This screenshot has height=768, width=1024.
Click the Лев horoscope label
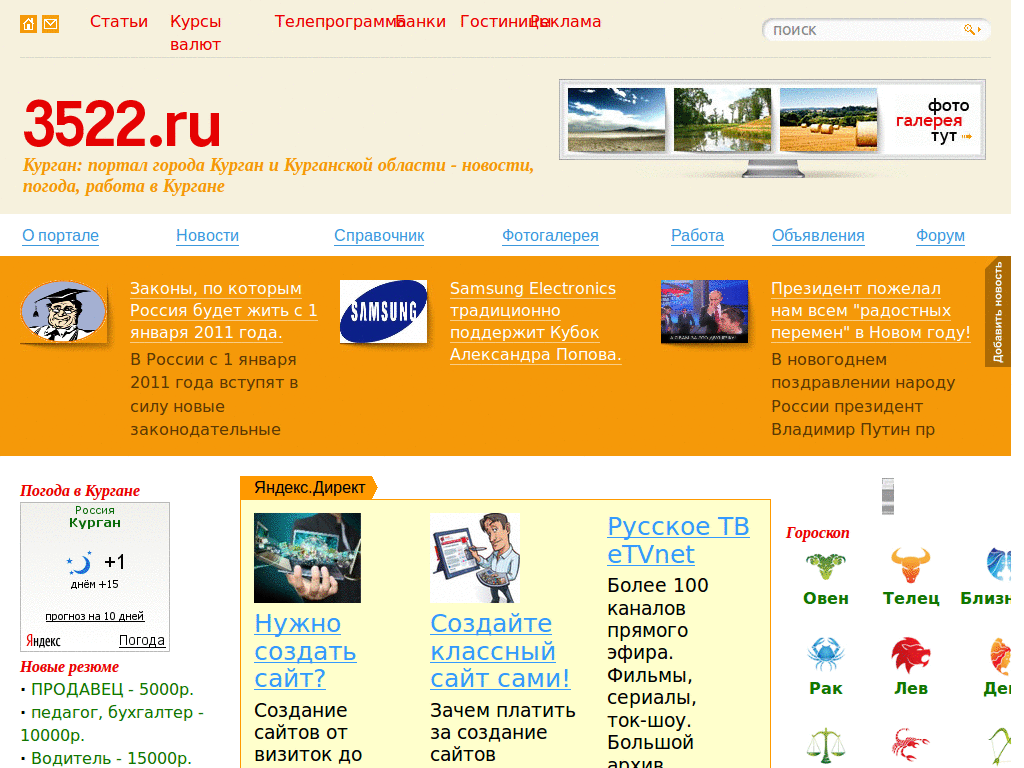[910, 688]
